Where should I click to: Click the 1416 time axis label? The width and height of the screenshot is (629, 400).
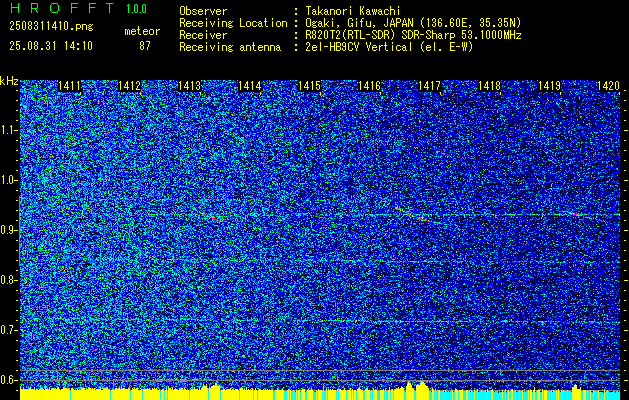369,86
